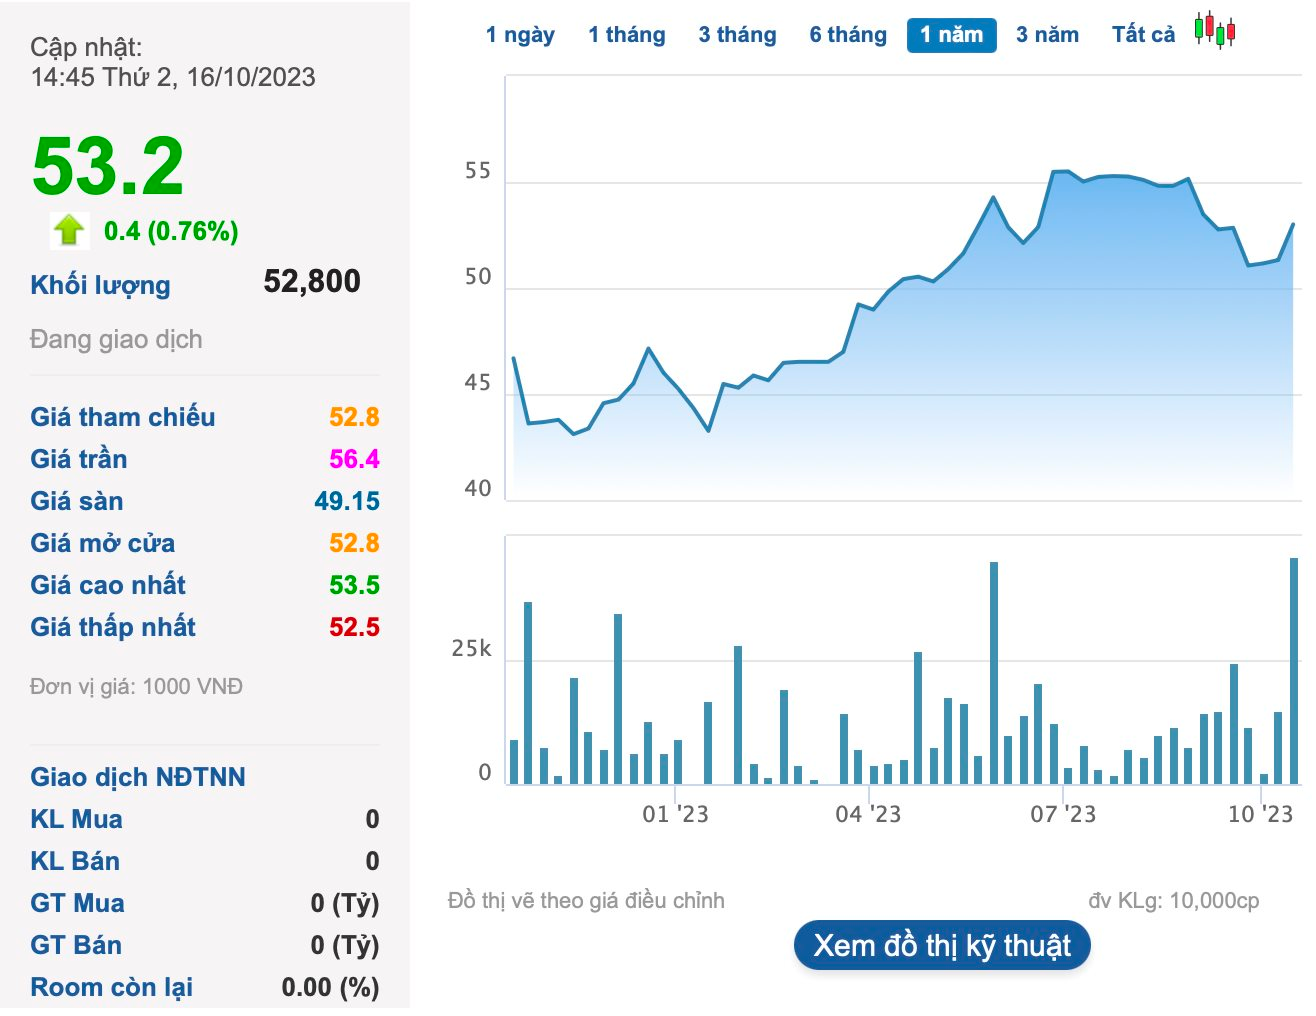Click the ceiling price 56.4

tap(354, 459)
